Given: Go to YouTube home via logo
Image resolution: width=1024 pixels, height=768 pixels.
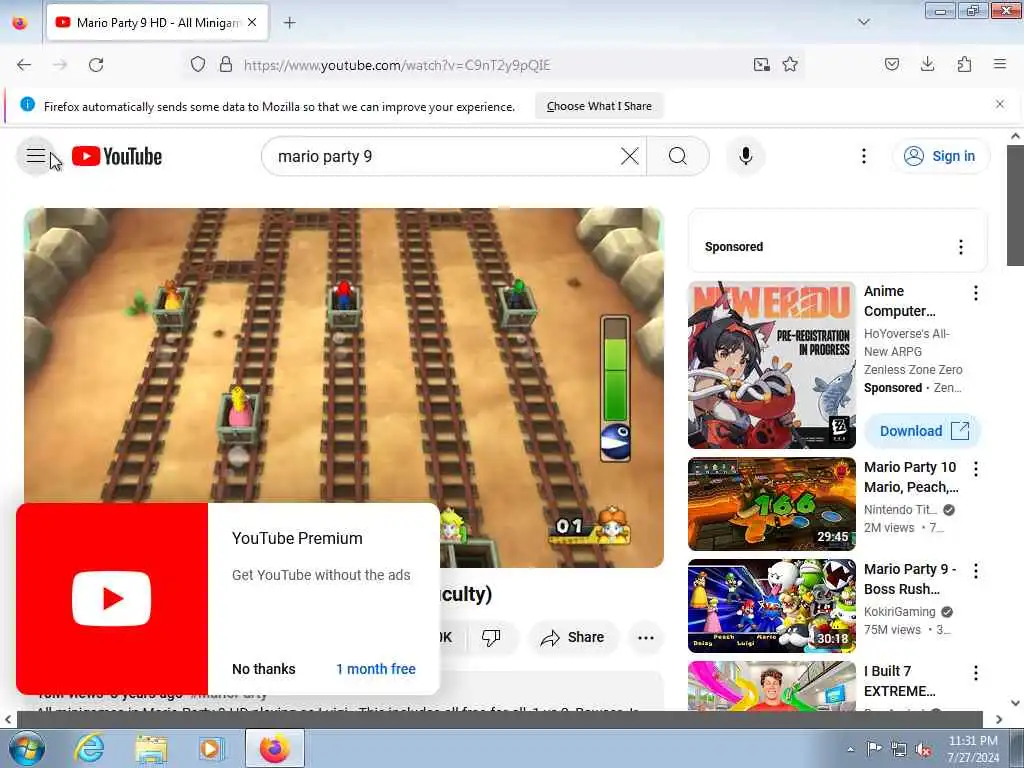Looking at the screenshot, I should (x=117, y=157).
